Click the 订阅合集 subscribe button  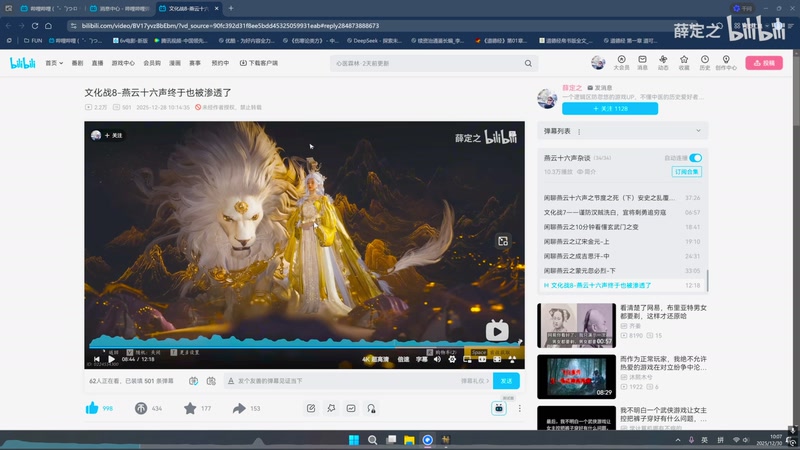pyautogui.click(x=687, y=172)
